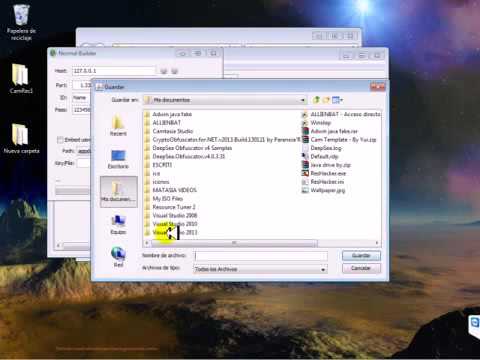Click the Cancelar button
480x360 pixels.
coord(361,268)
